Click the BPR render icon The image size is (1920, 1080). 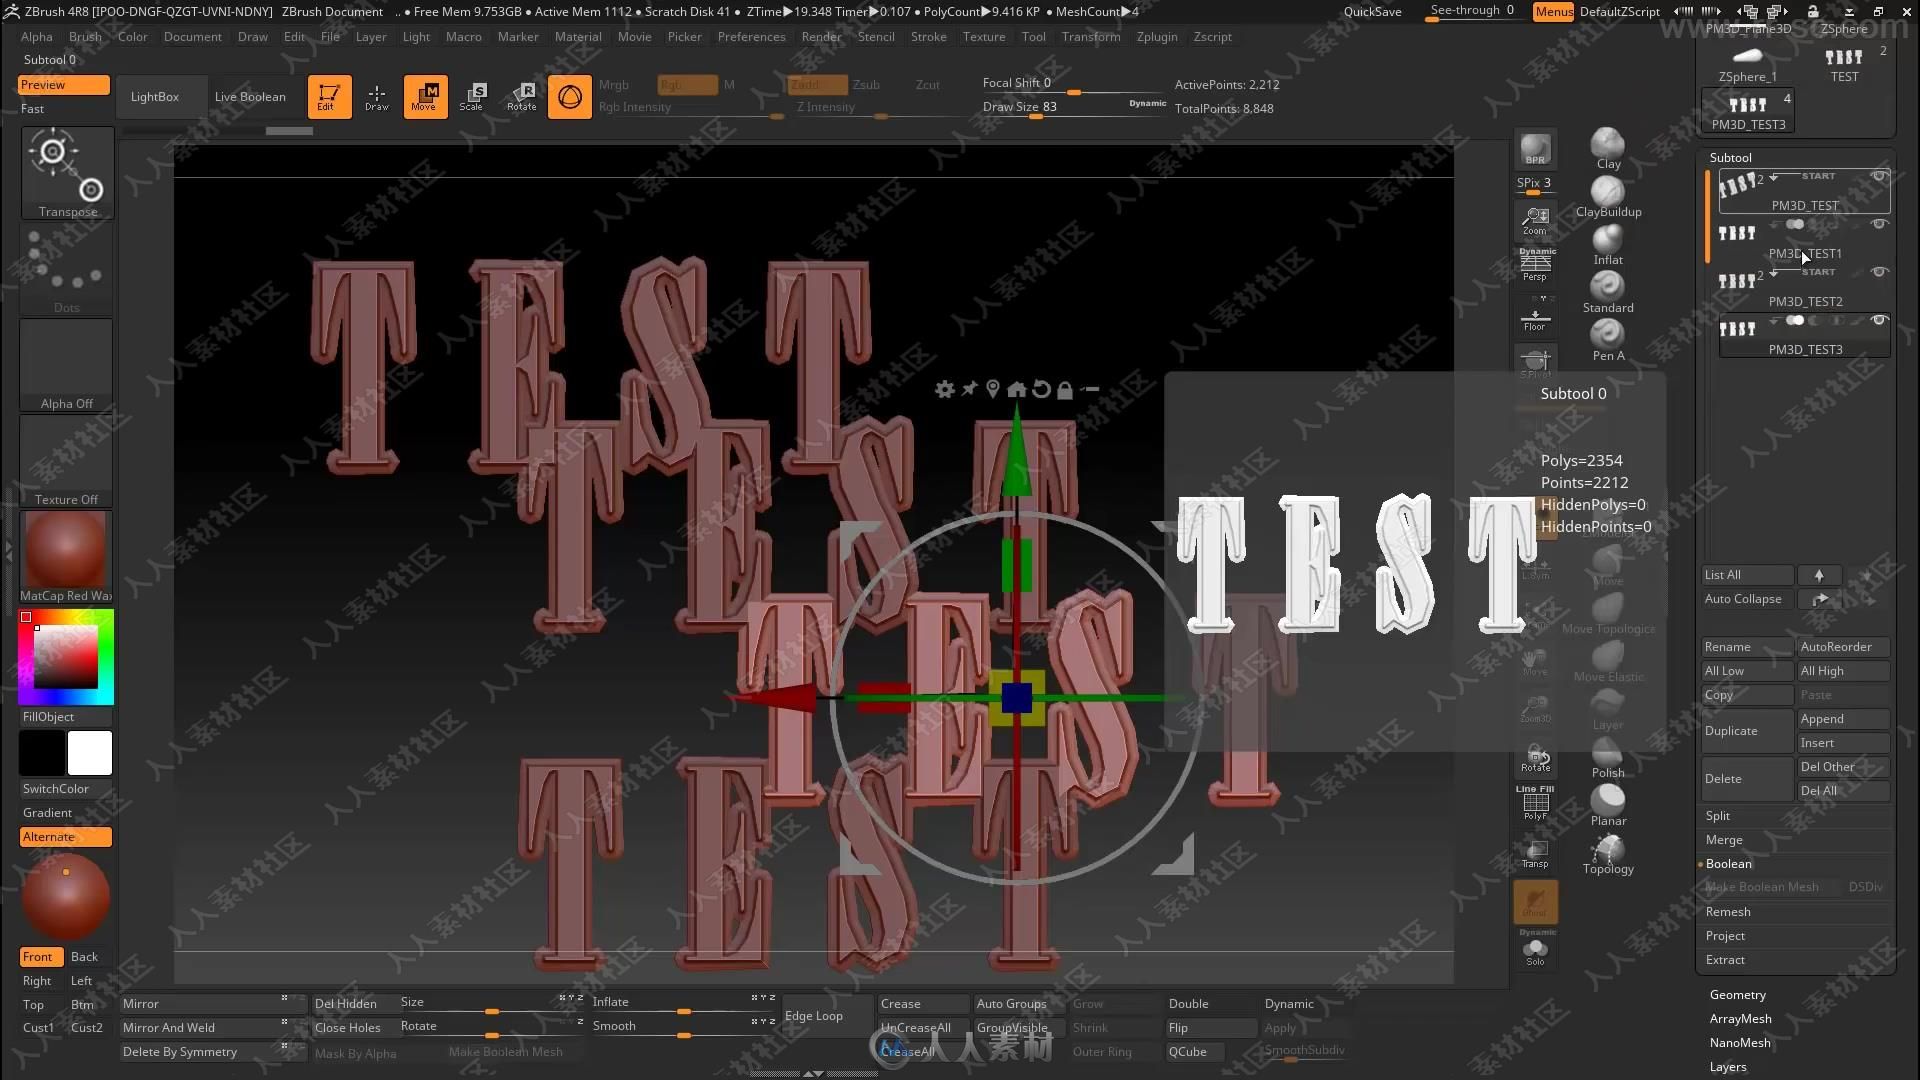point(1535,149)
